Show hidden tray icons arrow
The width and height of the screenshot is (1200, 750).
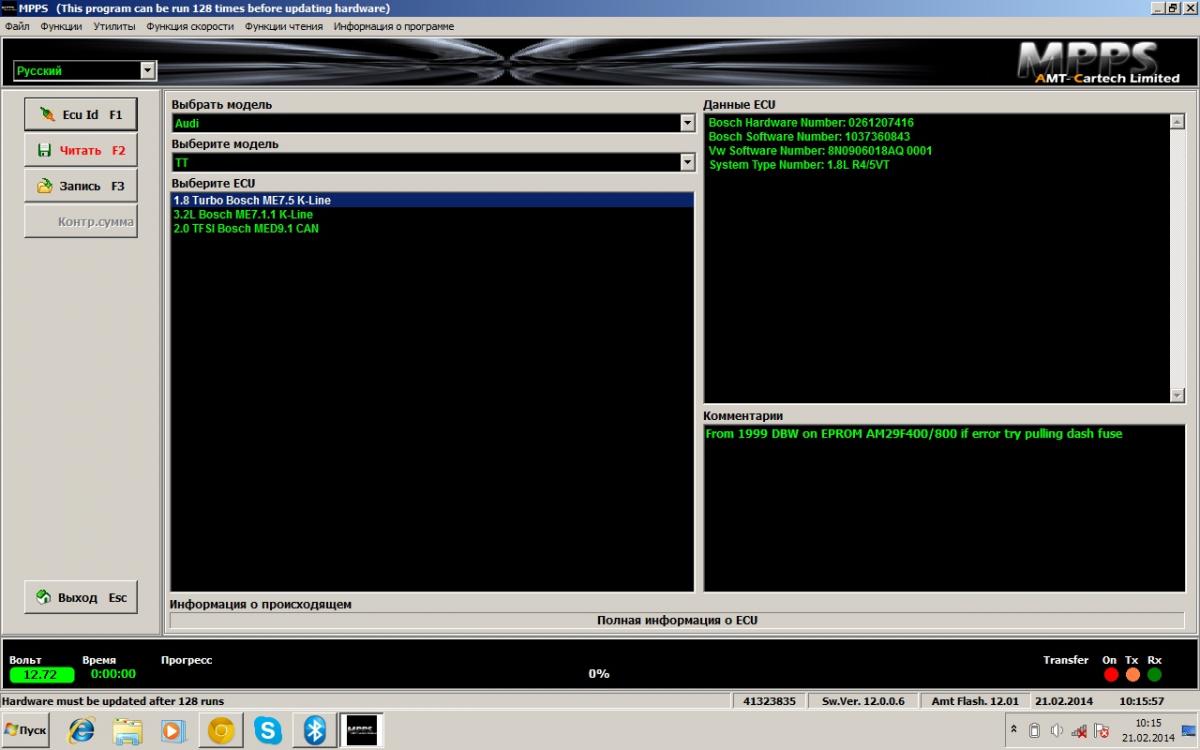[x=1015, y=731]
